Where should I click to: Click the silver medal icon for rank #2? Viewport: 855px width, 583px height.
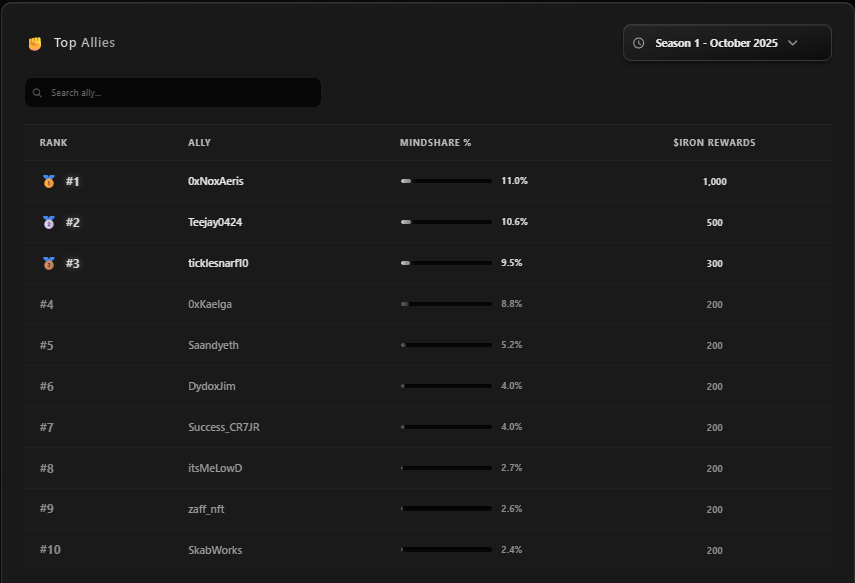pyautogui.click(x=49, y=222)
